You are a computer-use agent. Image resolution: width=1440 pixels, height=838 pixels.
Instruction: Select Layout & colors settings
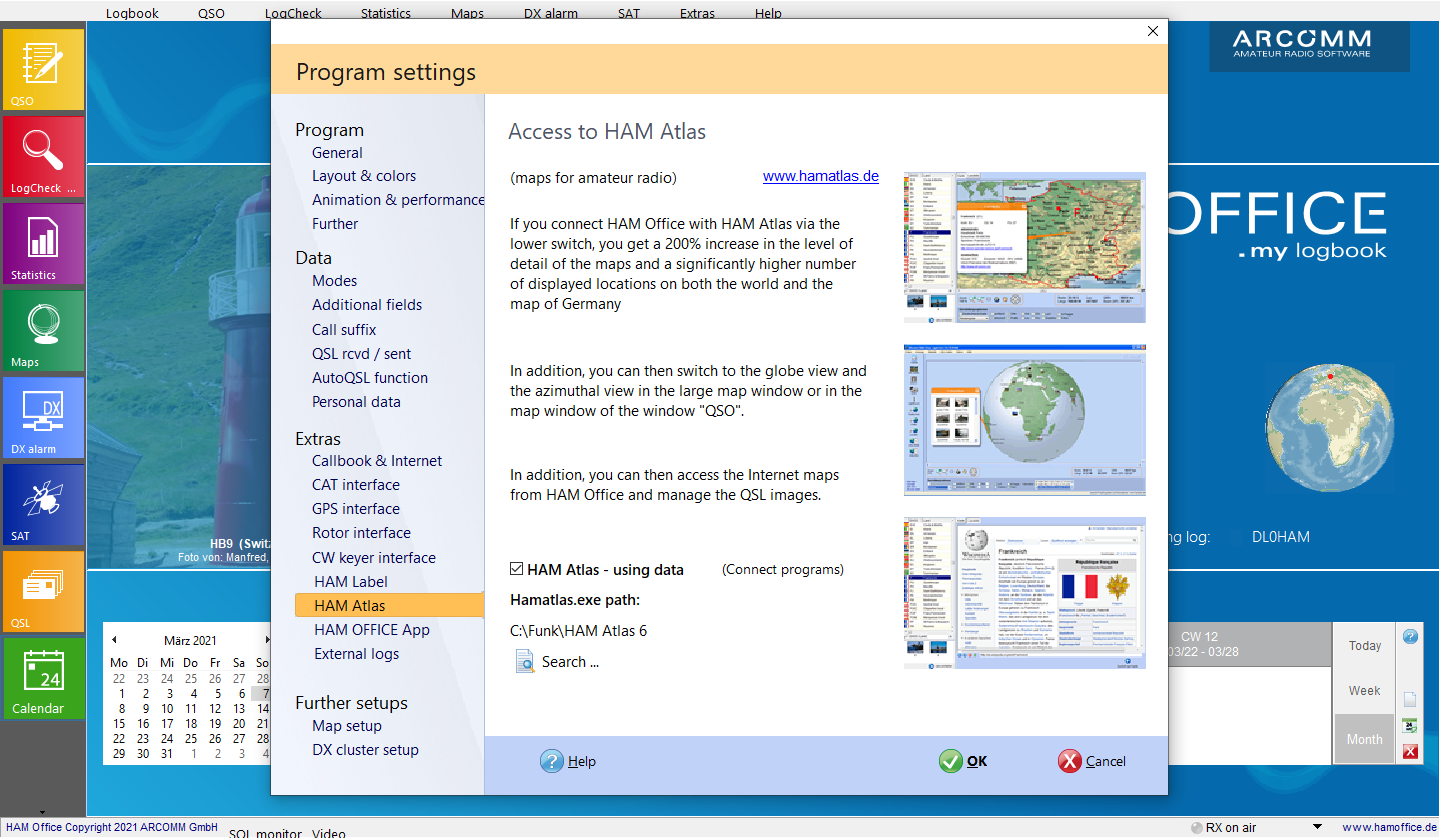pyautogui.click(x=364, y=176)
